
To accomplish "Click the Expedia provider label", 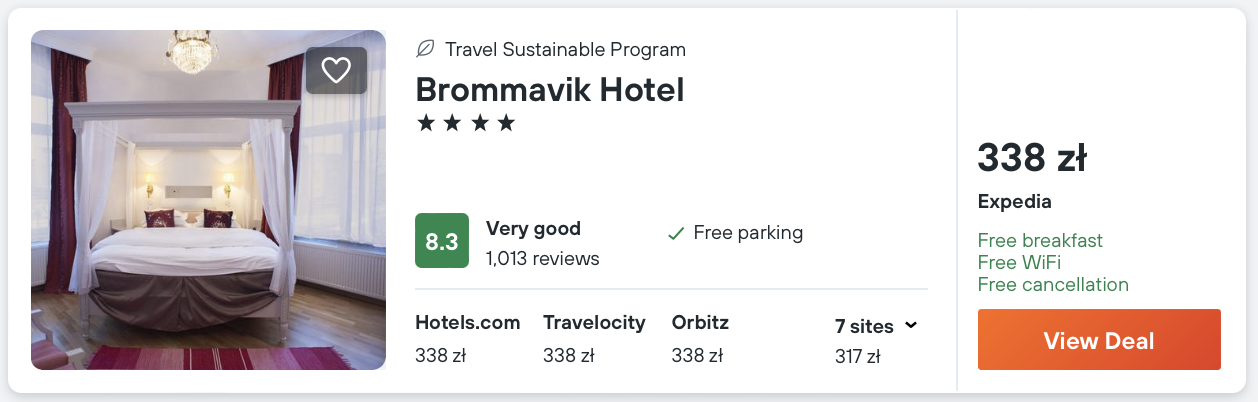I will tap(1014, 202).
